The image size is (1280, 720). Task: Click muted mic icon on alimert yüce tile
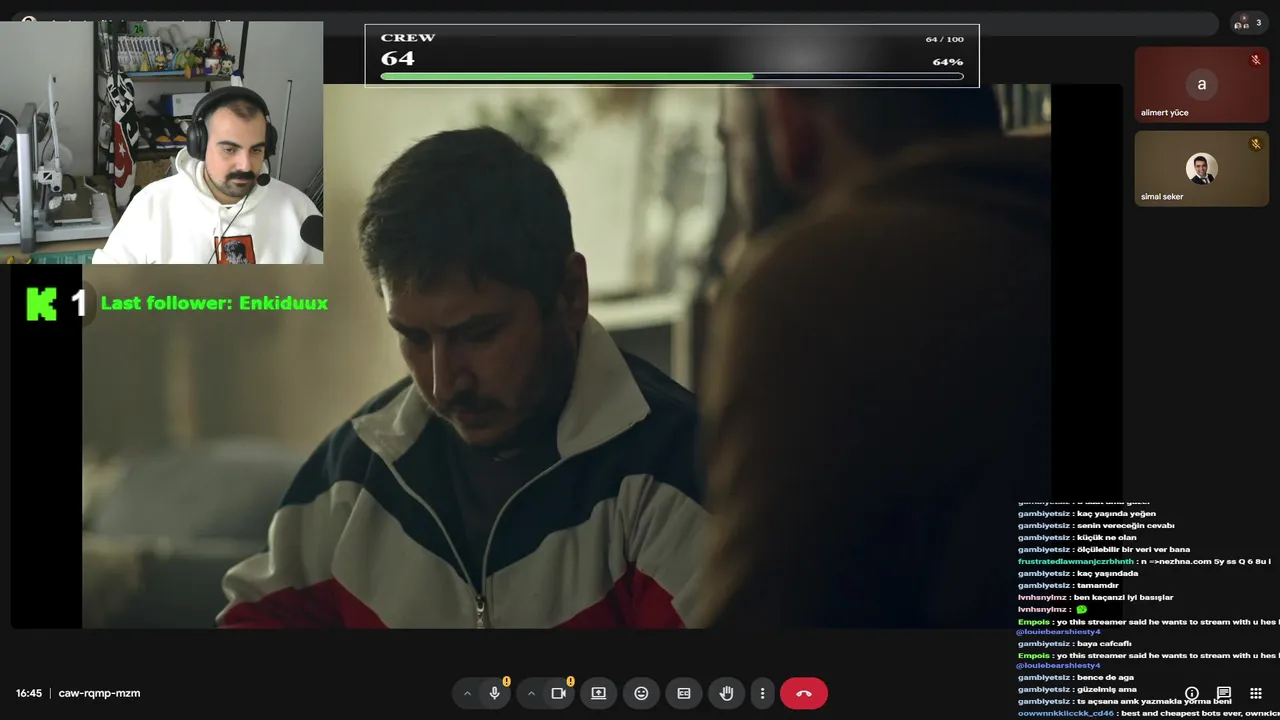(1256, 60)
